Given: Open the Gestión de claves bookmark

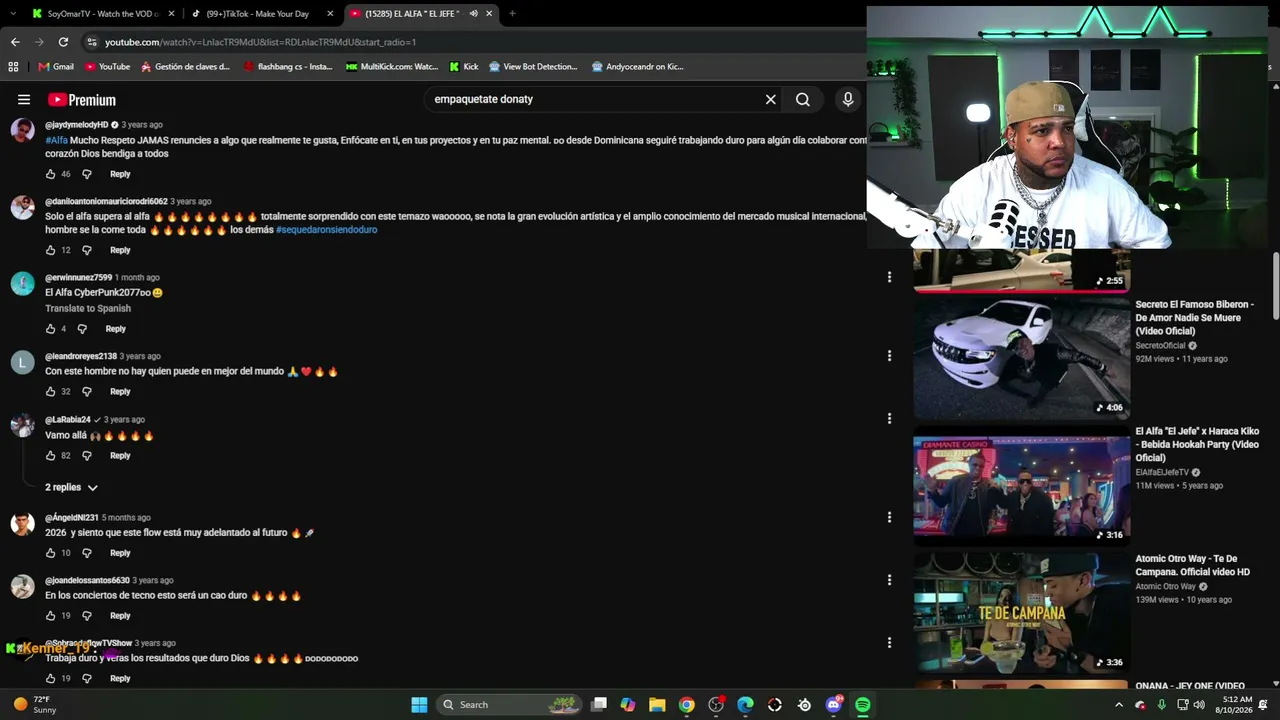Looking at the screenshot, I should tap(185, 67).
